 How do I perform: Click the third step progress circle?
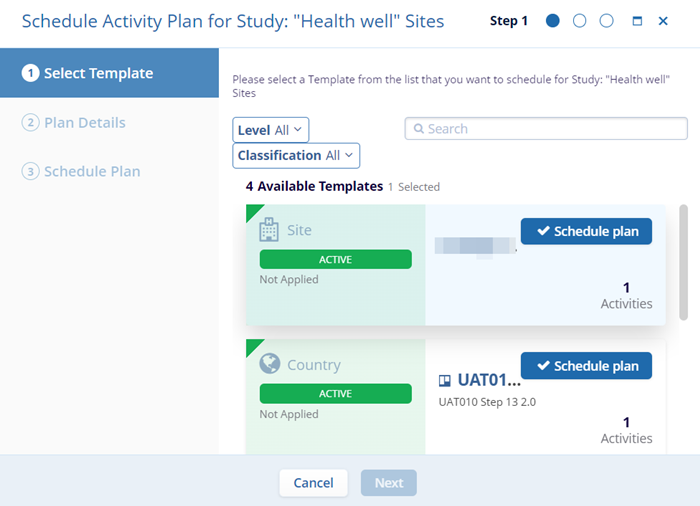[606, 21]
